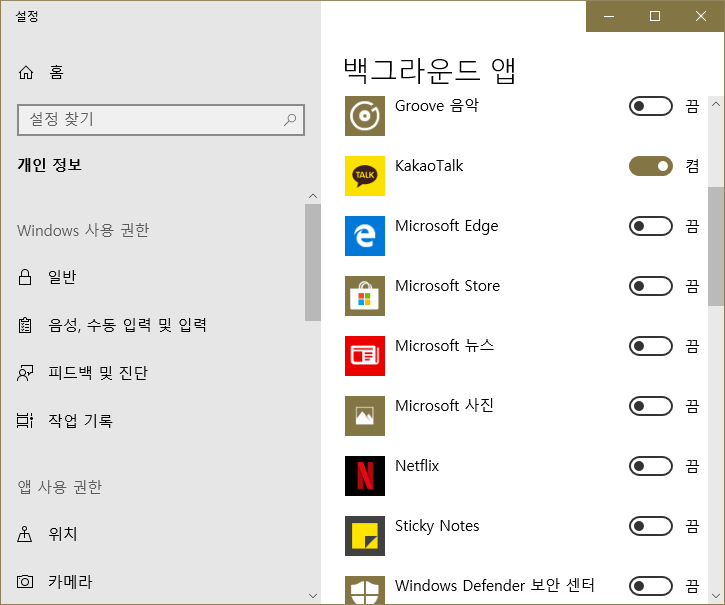Click sidebar scrollbar down arrow
Screen dimensions: 725x605
pos(313,596)
